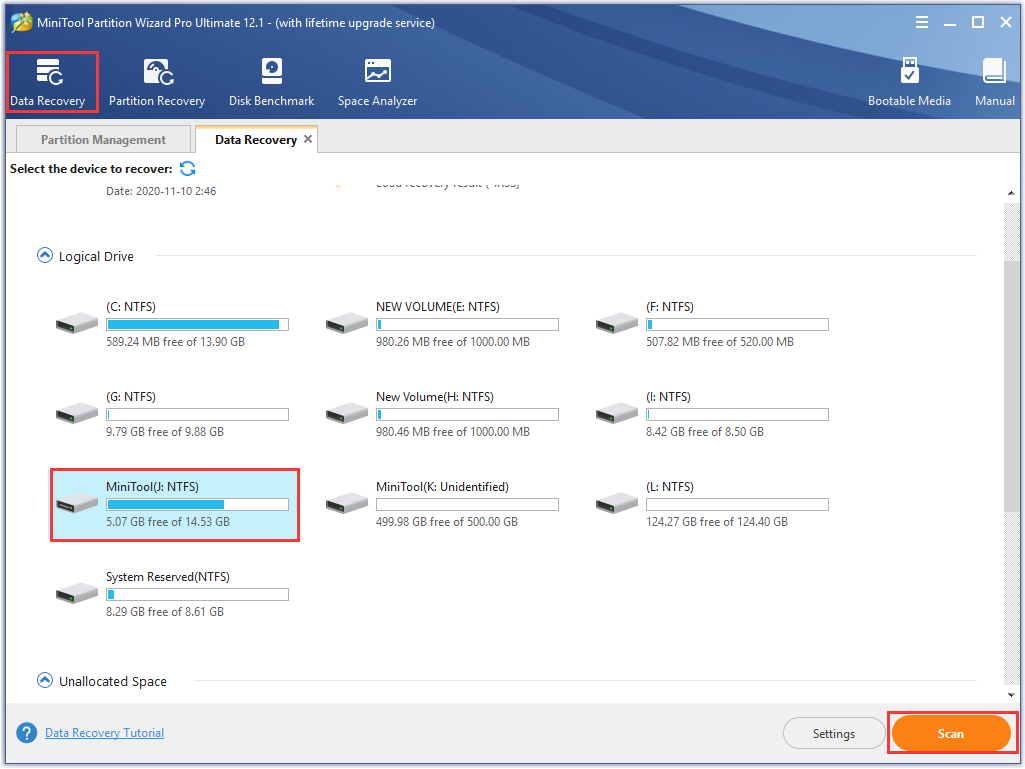Screen dimensions: 1025x769
Task: Click the '(C: NTFS)' drive label
Action: point(131,307)
